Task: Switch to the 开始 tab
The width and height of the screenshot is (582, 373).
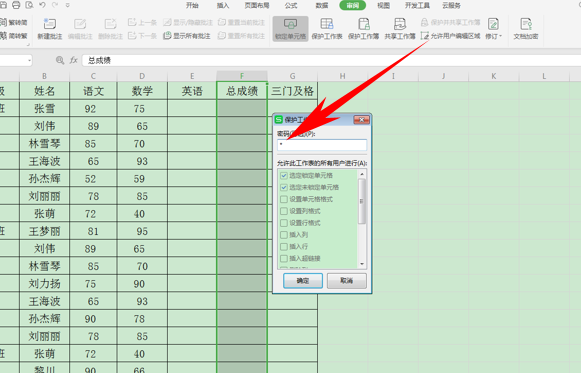Action: [x=192, y=5]
